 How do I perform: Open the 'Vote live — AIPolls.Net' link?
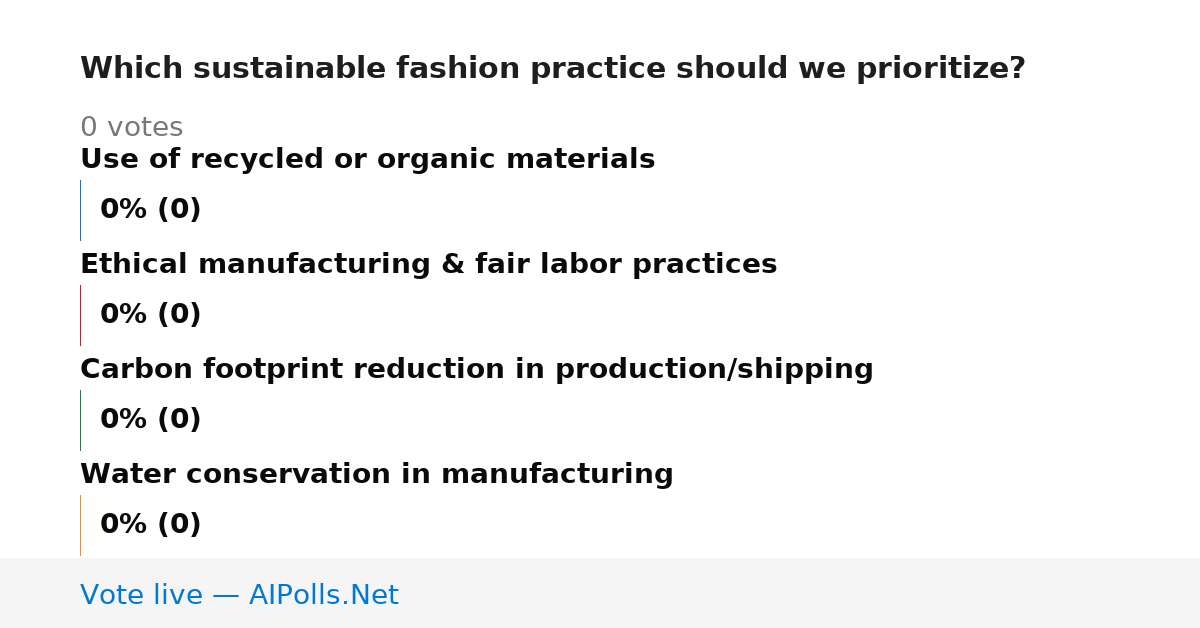239,595
